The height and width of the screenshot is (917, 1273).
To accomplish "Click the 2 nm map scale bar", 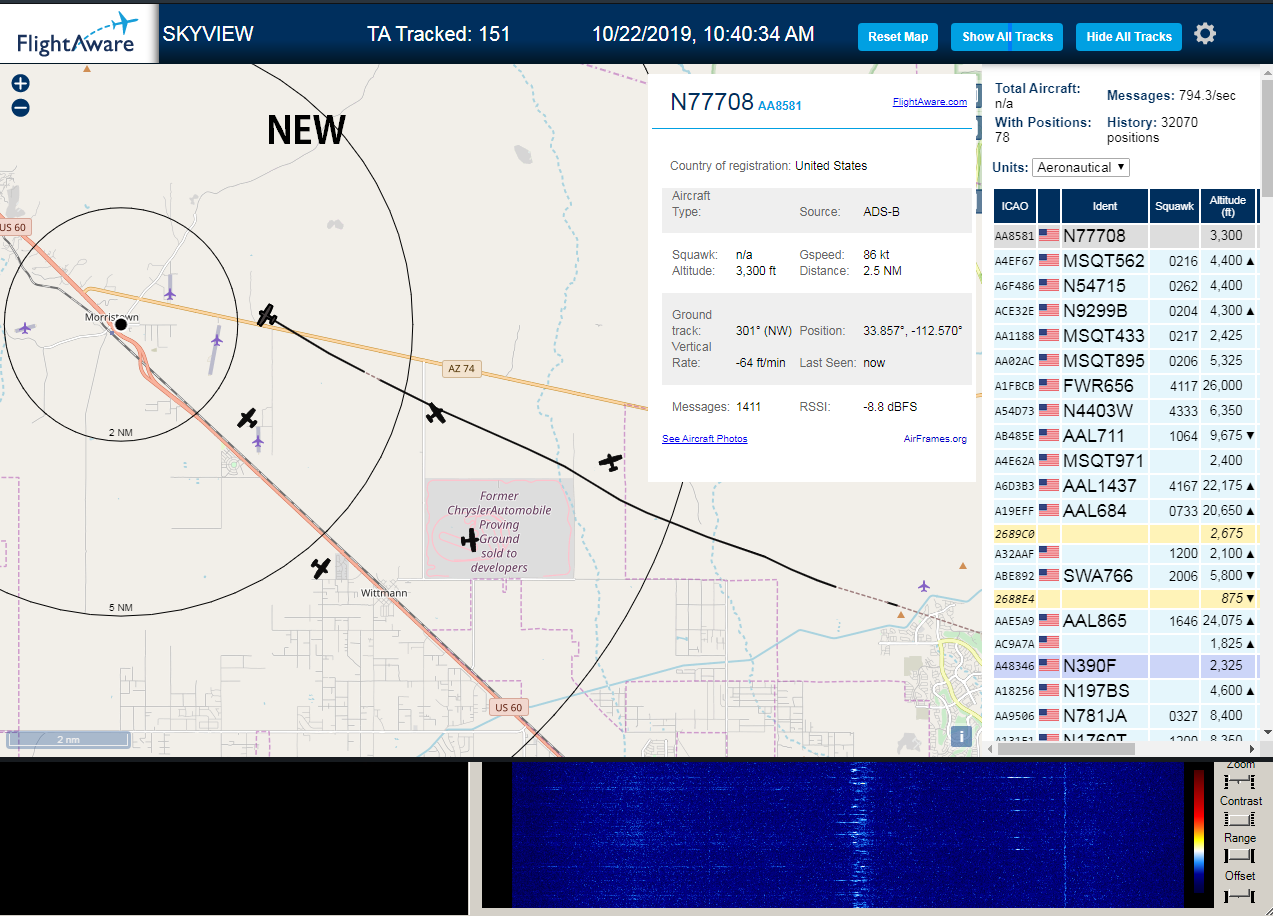I will coord(68,740).
